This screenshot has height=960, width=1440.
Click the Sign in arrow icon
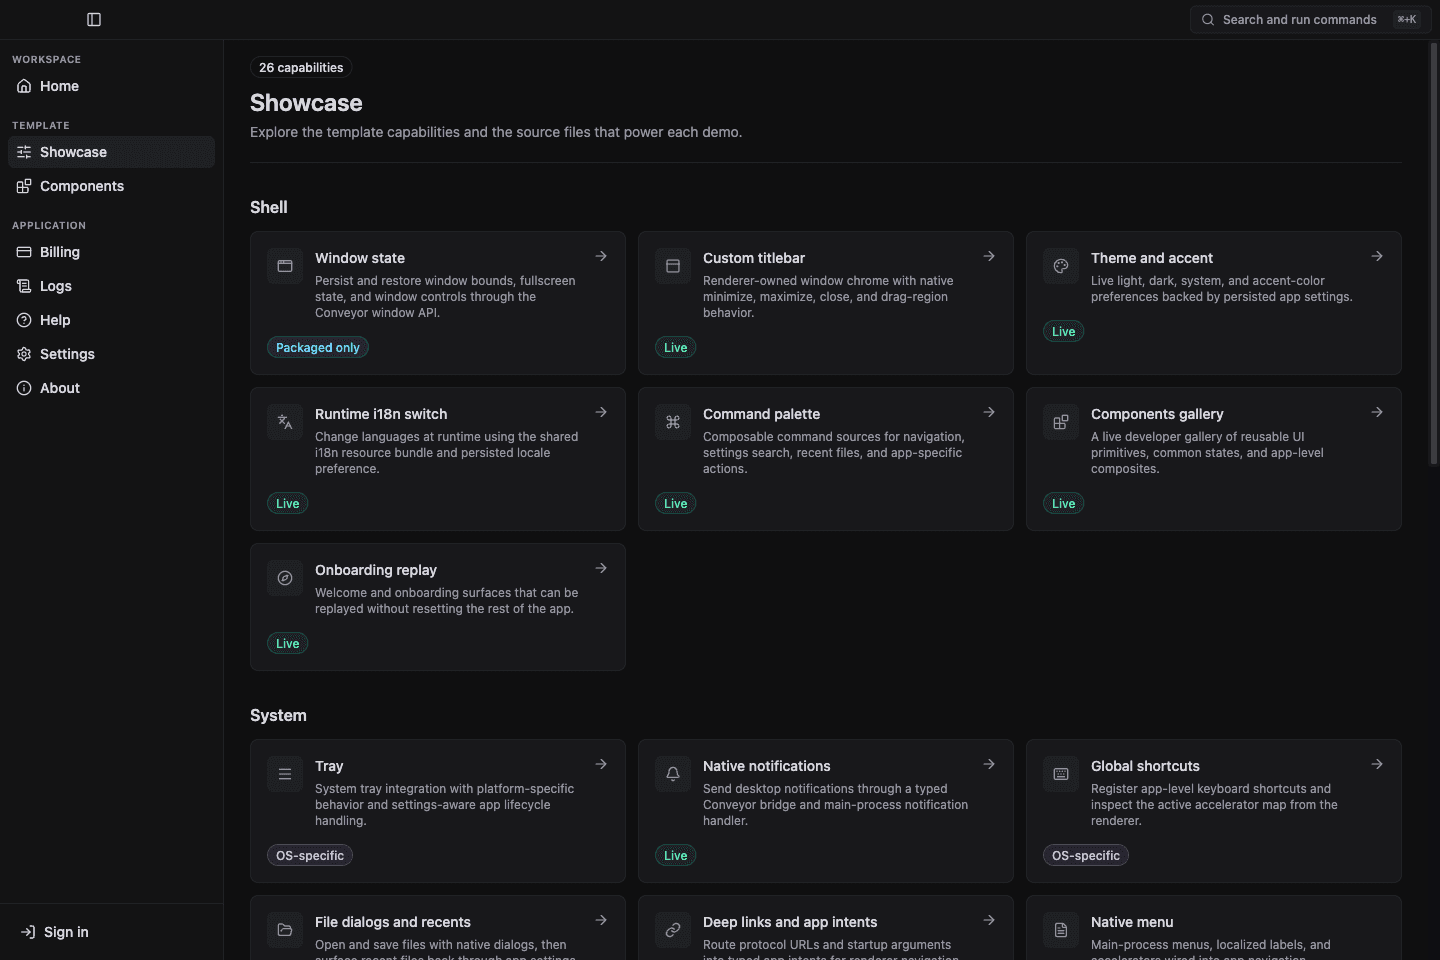[28, 932]
